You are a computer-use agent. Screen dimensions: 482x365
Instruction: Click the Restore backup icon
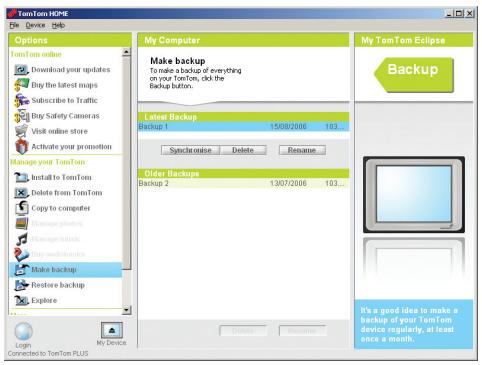[x=22, y=285]
